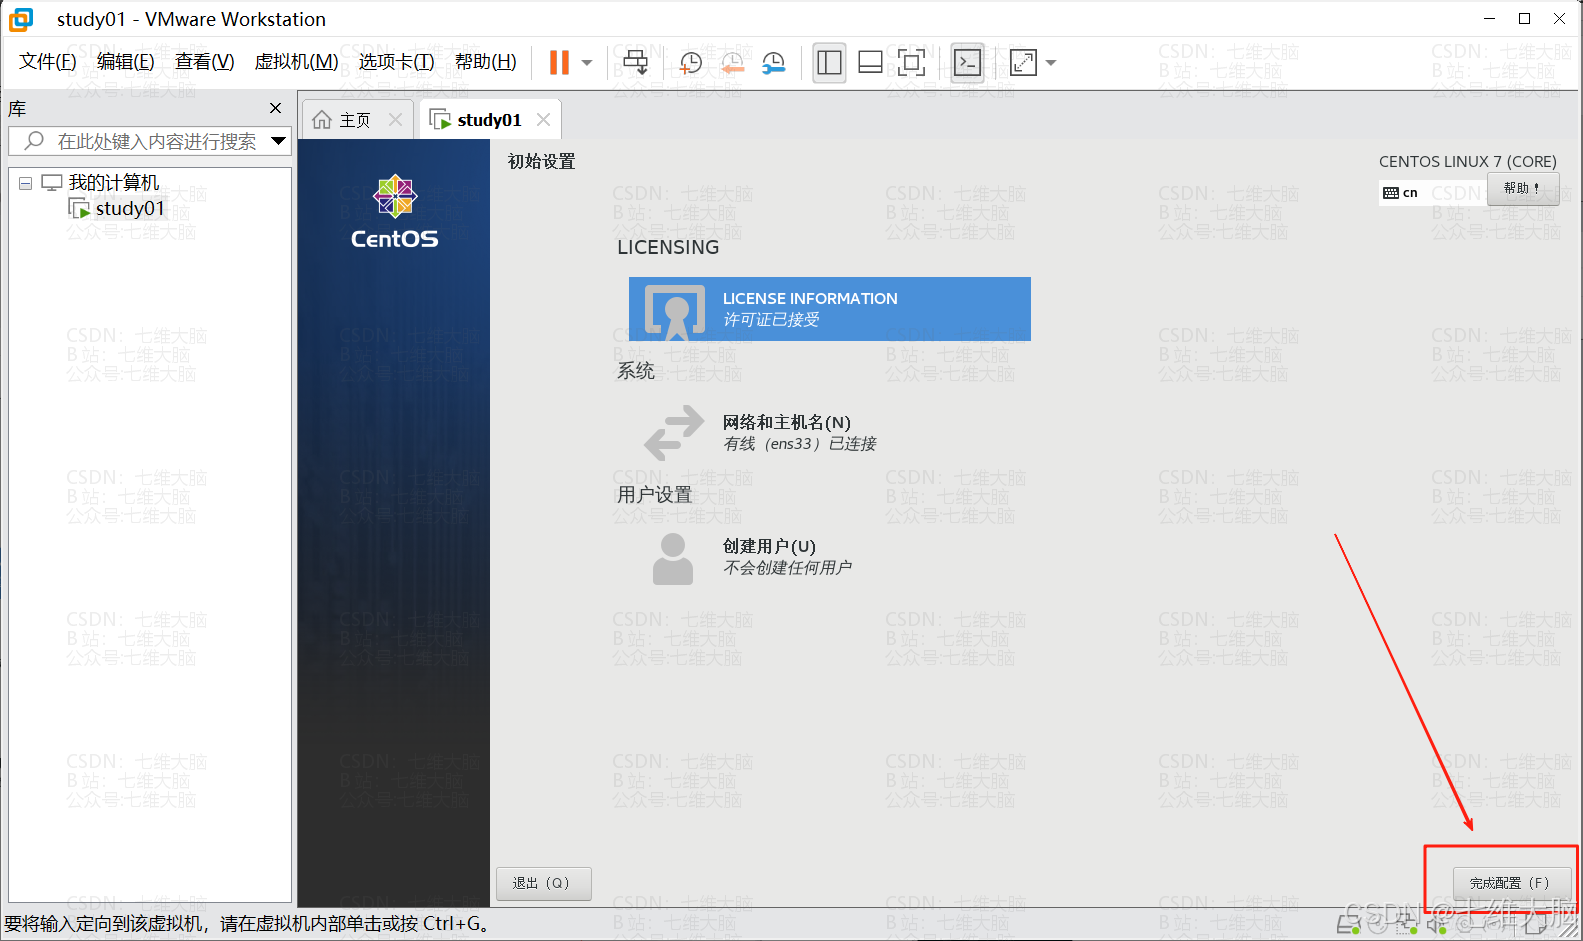Image resolution: width=1583 pixels, height=941 pixels.
Task: Click the 不会创建任何用户 status text
Action: point(787,568)
